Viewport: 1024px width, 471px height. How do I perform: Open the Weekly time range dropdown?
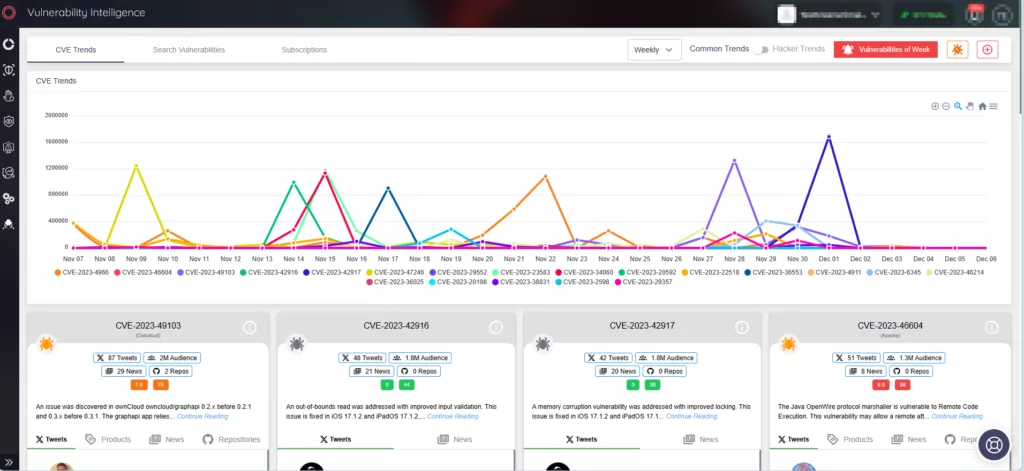[x=654, y=50]
